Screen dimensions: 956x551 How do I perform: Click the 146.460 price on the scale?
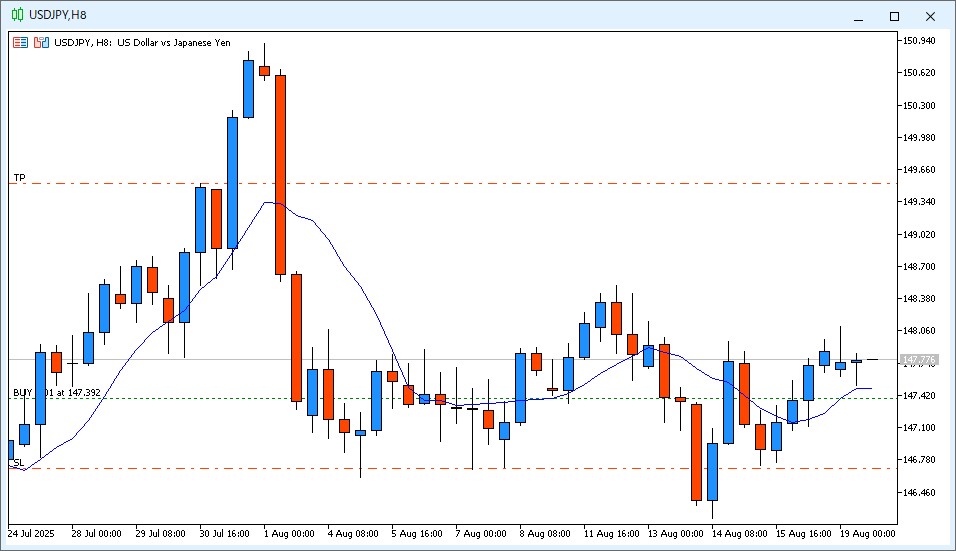[x=919, y=493]
